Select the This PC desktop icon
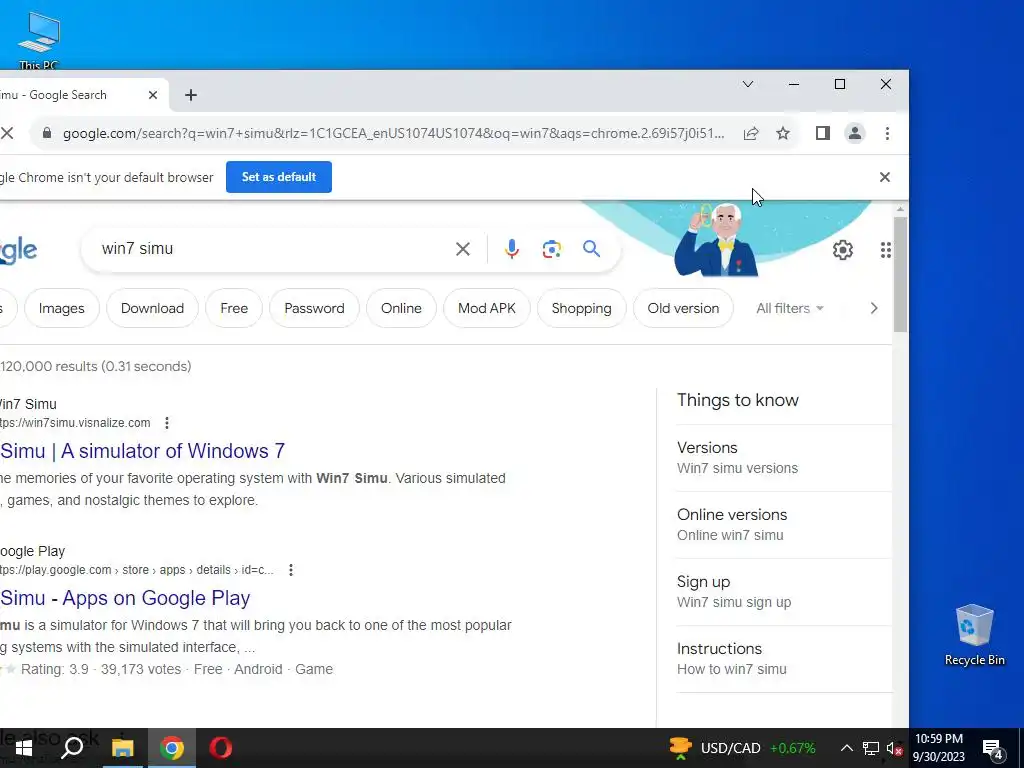This screenshot has width=1024, height=768. pyautogui.click(x=39, y=39)
